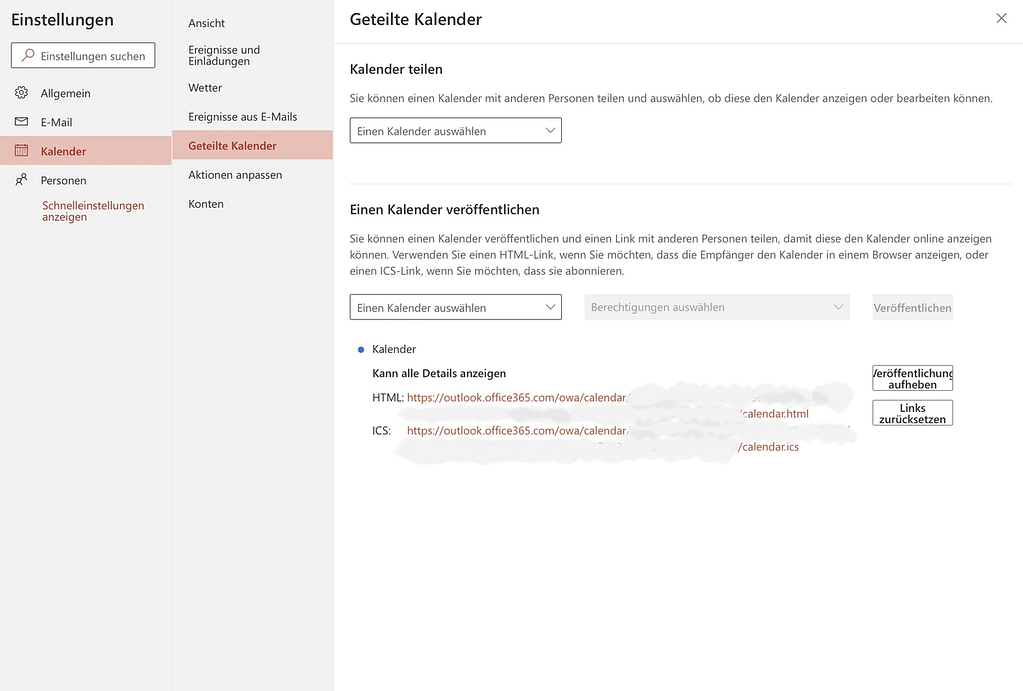Click the calendar.html link ending
Viewport: 1023px width, 691px height.
point(775,414)
